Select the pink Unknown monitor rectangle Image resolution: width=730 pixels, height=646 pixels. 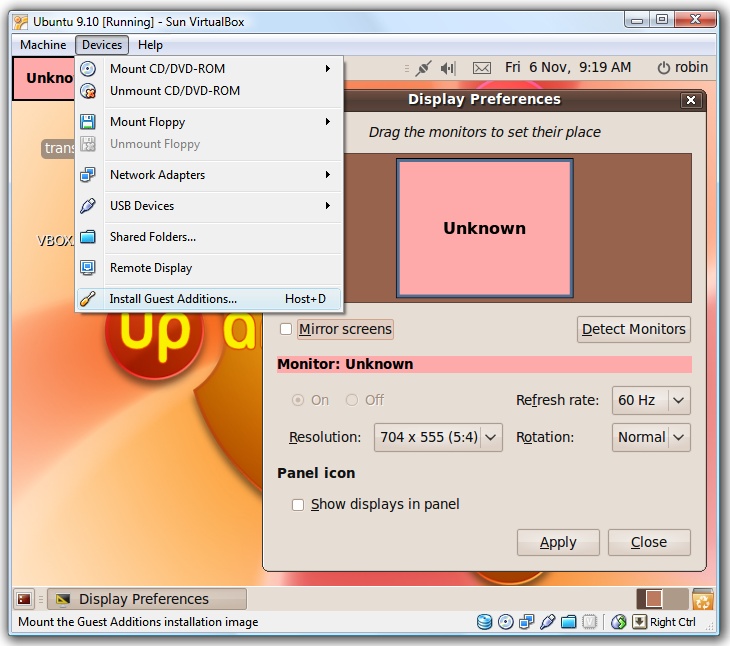point(485,228)
